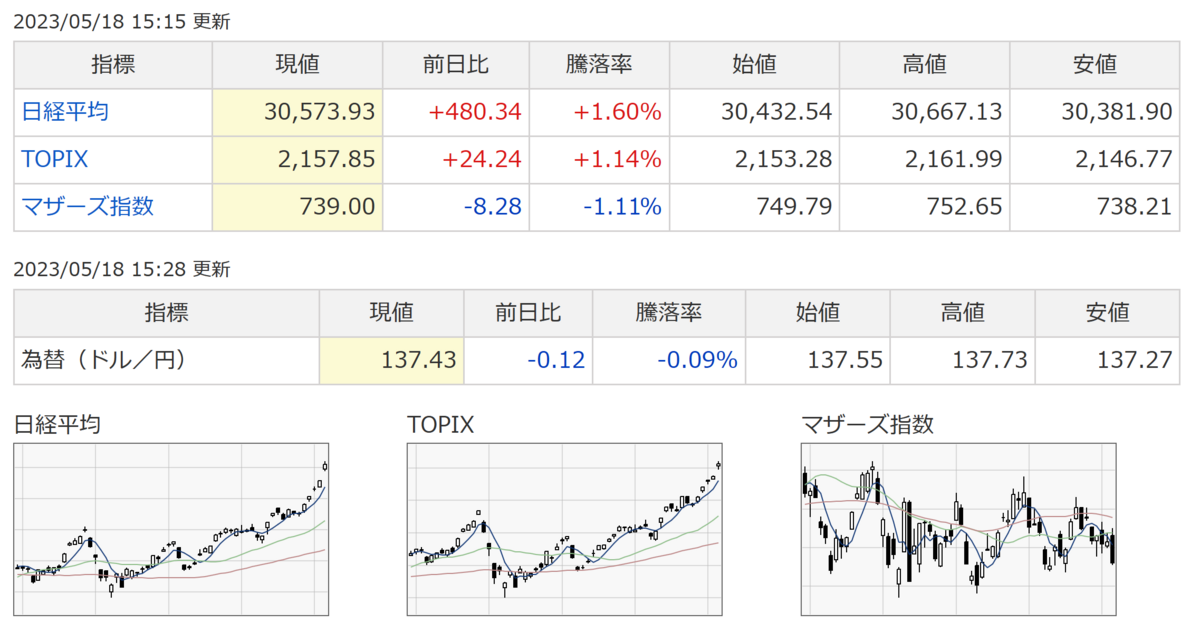Click the 高値 header in the forex table

[963, 313]
